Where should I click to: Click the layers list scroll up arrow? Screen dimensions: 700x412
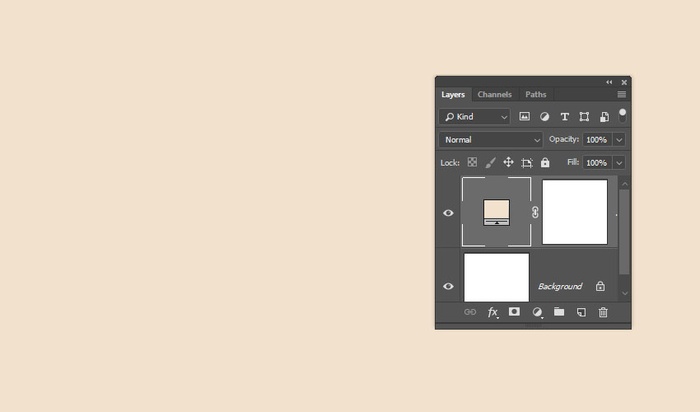pos(625,184)
